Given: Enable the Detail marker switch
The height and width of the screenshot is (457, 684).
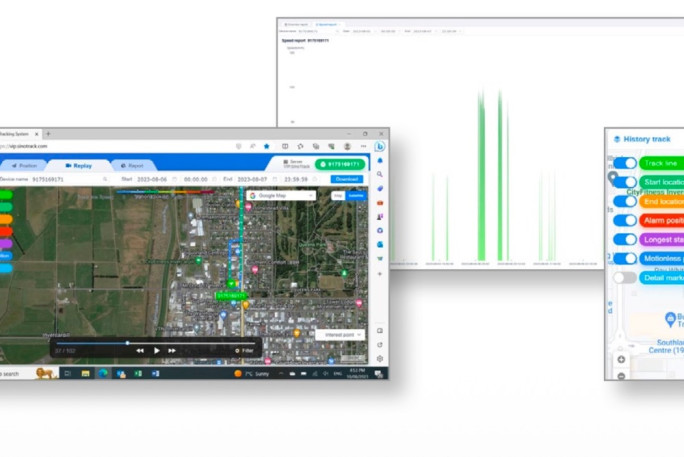Looking at the screenshot, I should coord(624,277).
